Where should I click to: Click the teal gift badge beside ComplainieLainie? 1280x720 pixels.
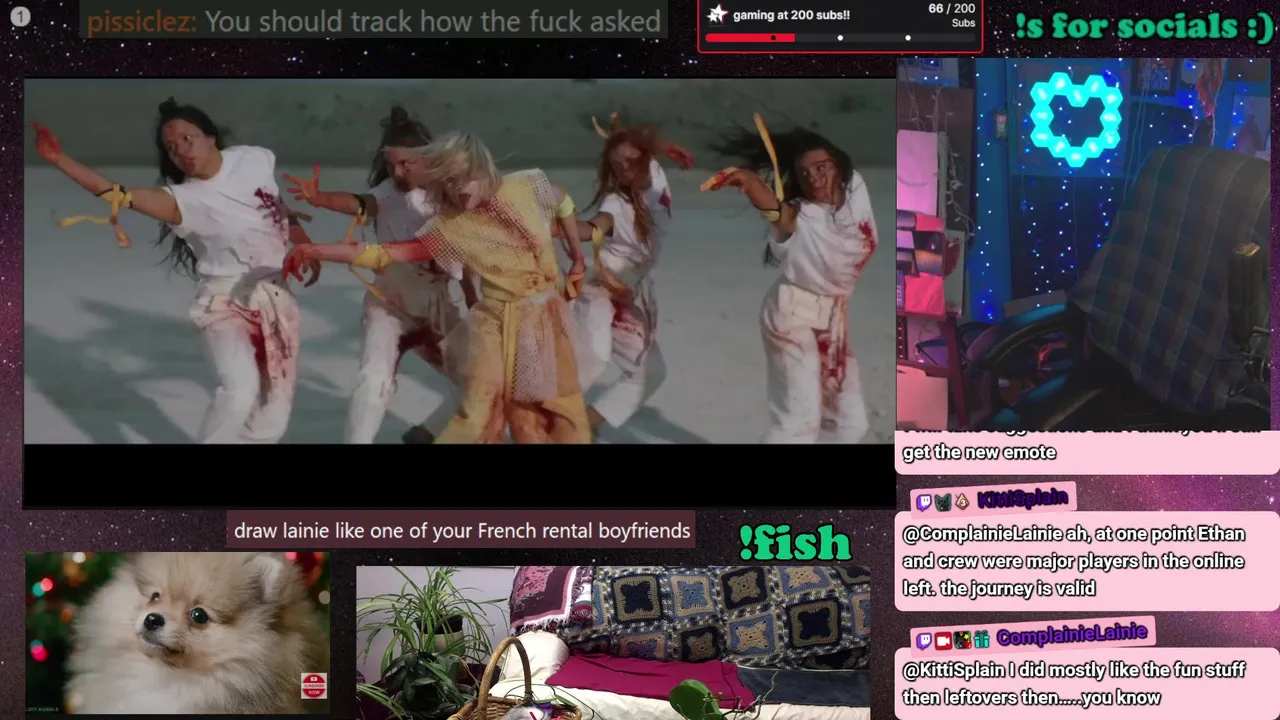pyautogui.click(x=982, y=641)
